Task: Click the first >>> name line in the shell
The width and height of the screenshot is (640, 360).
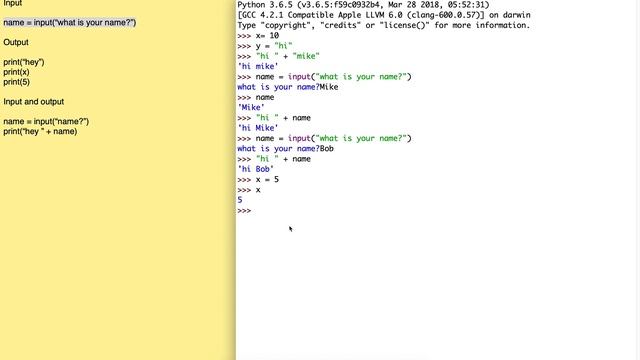Action: (x=256, y=97)
